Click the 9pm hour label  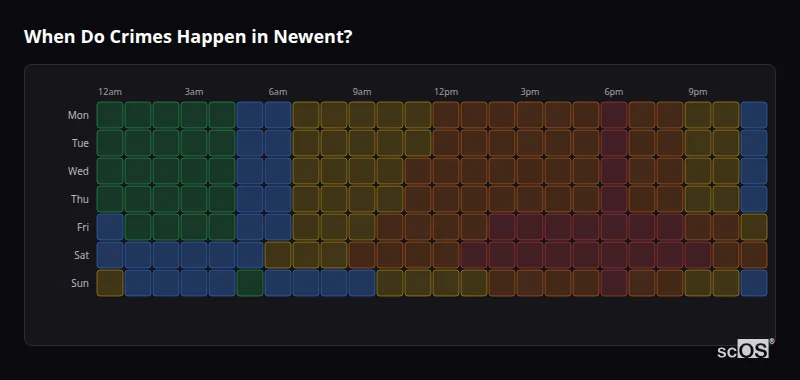click(x=698, y=92)
